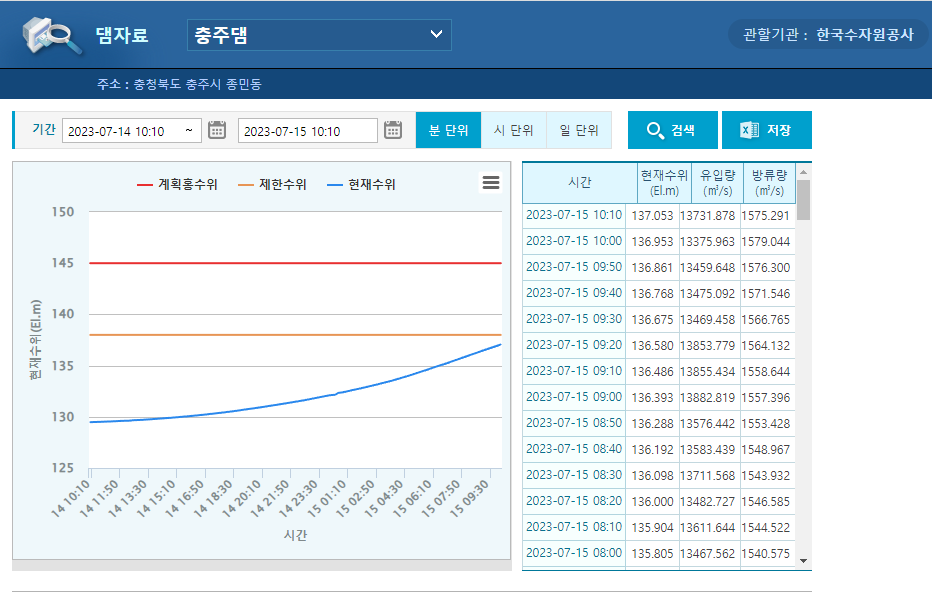Select row 2023-07-15 08:50 time cell
This screenshot has width=932, height=611.
574,423
